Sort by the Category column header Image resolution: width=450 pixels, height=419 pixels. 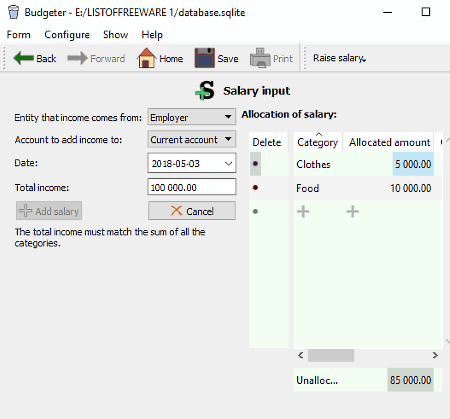point(318,142)
